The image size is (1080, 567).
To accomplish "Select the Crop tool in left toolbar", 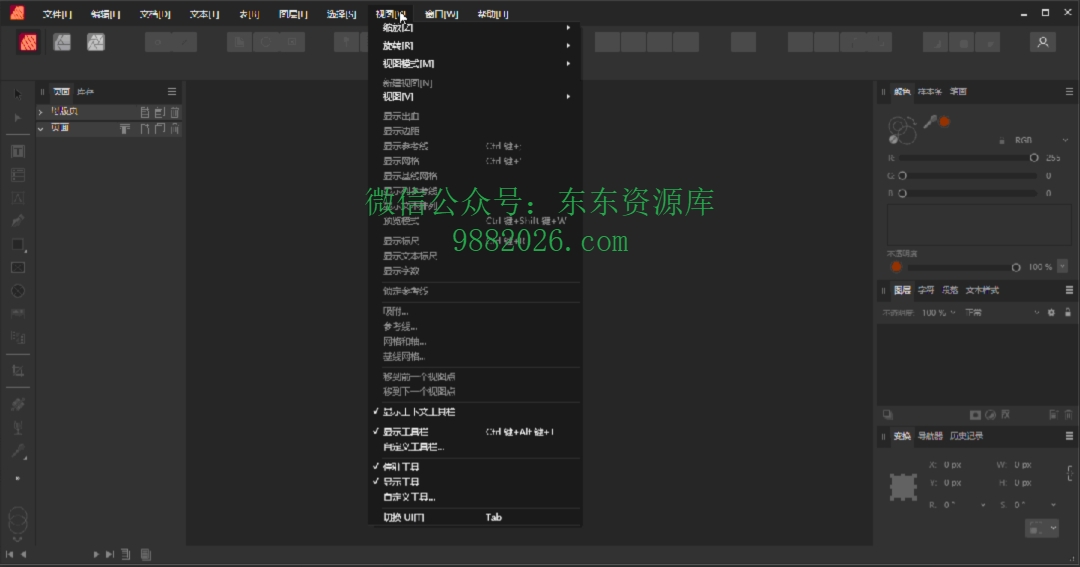I will coord(17,370).
